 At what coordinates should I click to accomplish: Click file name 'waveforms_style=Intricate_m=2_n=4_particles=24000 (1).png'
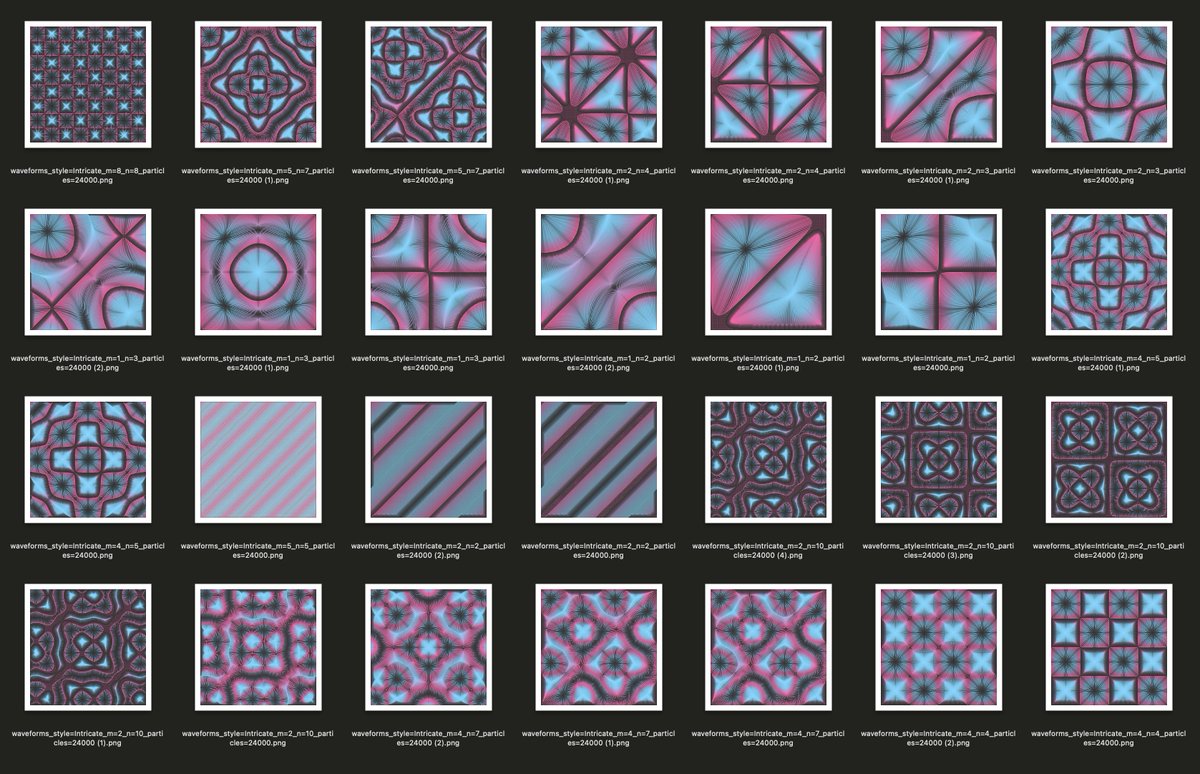coord(599,176)
